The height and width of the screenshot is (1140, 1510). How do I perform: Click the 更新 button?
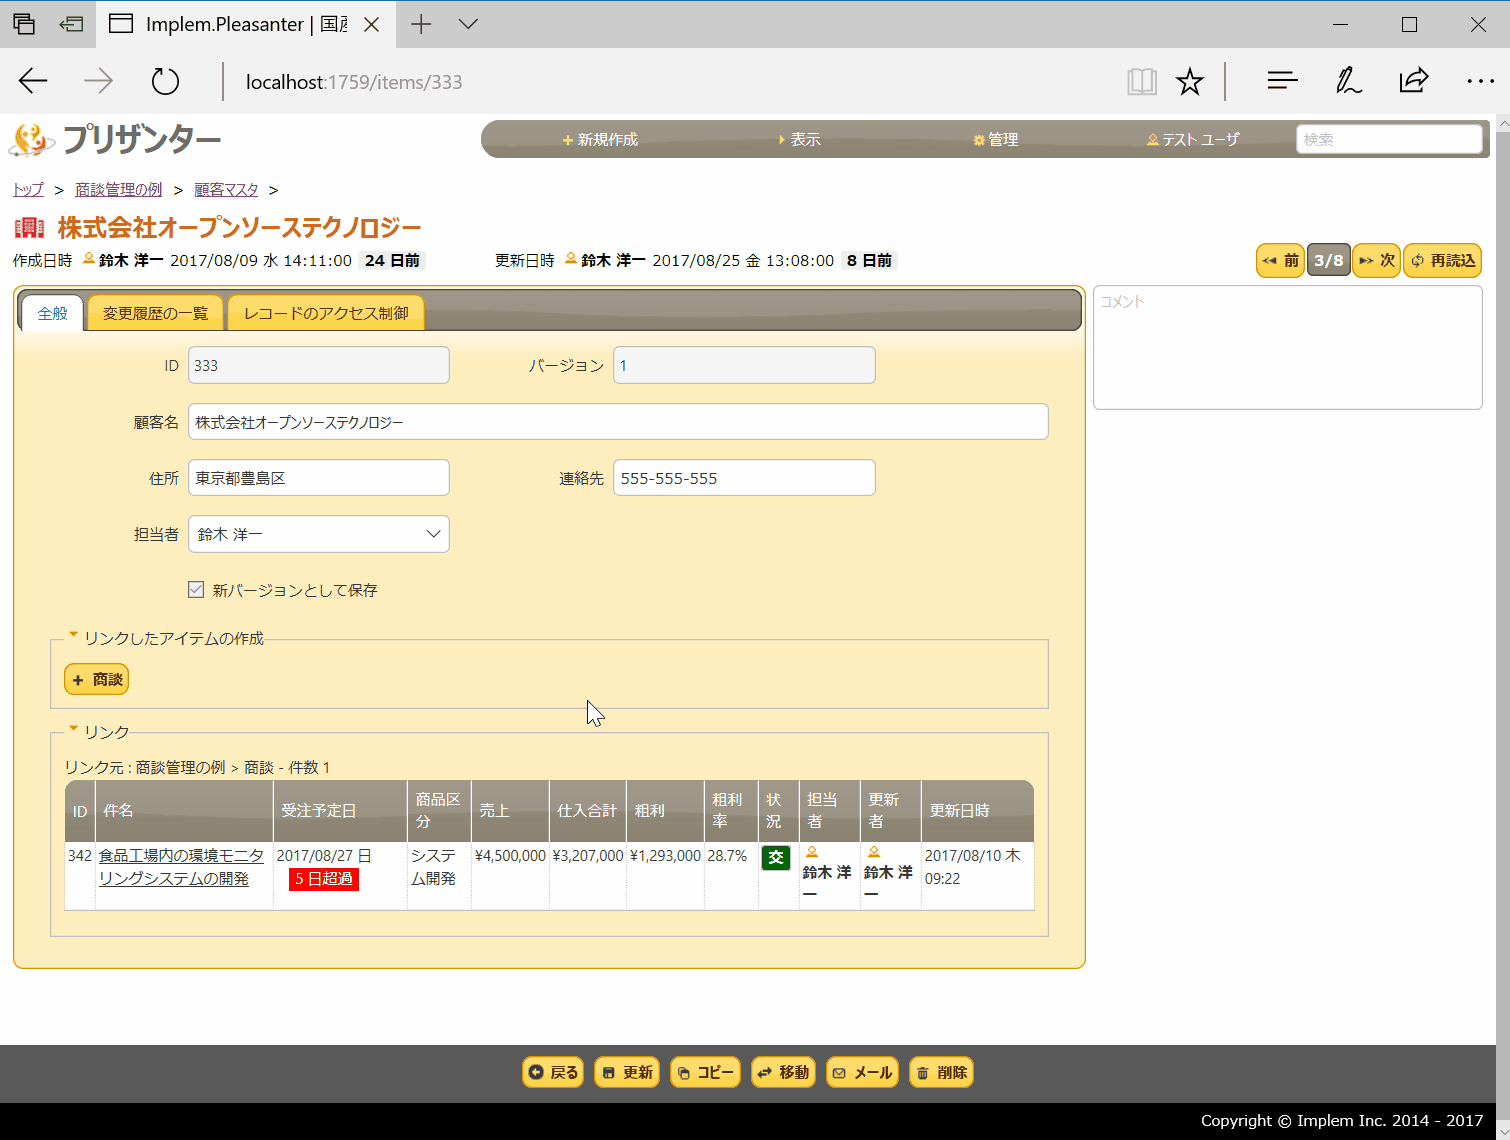click(627, 1072)
